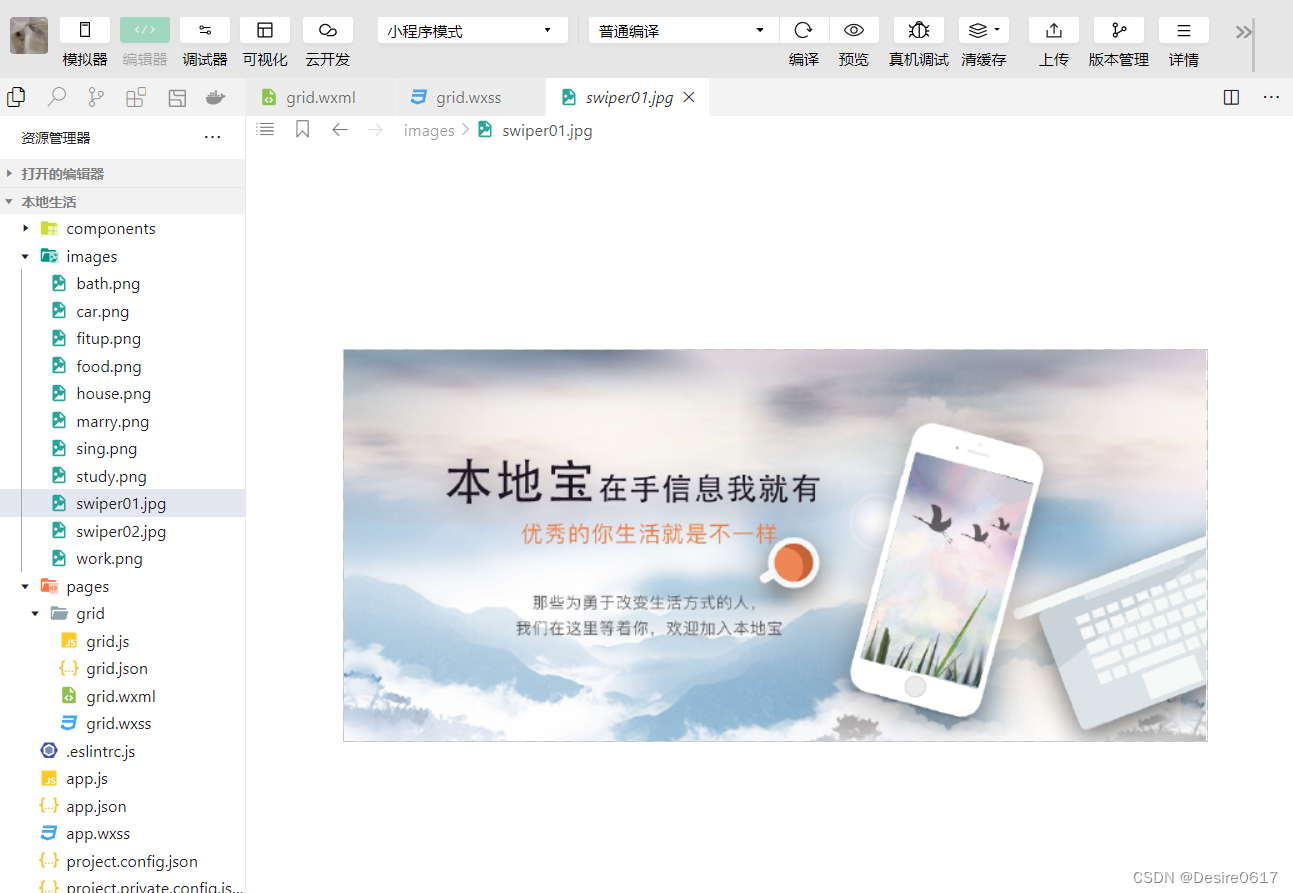The image size is (1293, 893).
Task: Open car.png in file tree
Action: click(122, 311)
